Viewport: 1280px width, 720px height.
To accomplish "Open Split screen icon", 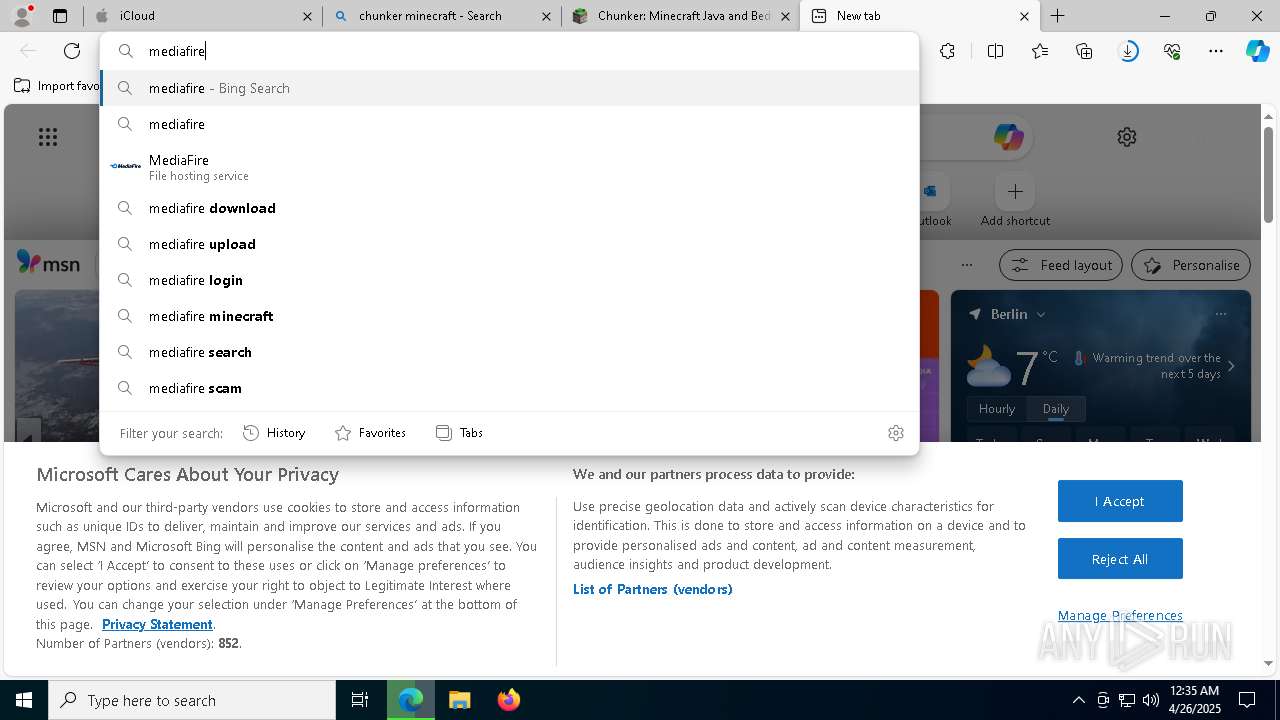I will pos(995,51).
